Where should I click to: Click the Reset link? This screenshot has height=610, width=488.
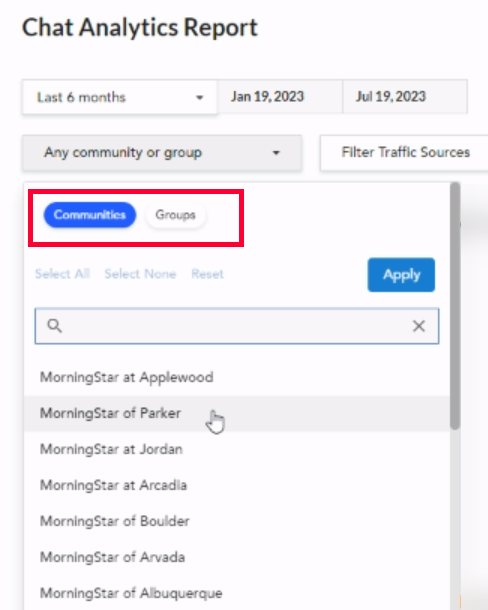coord(207,274)
